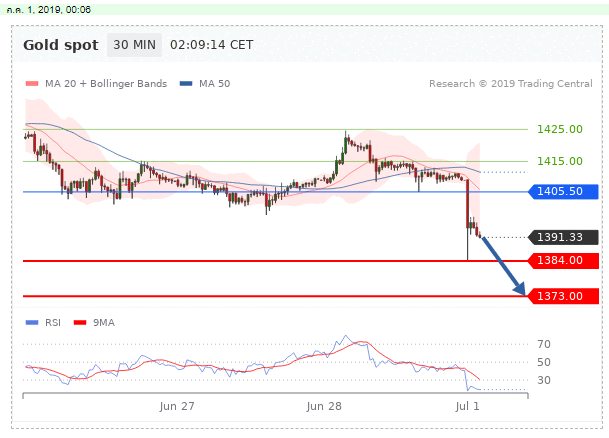609x438 pixels.
Task: Click the black 1391.33 current price tag
Action: coord(564,237)
